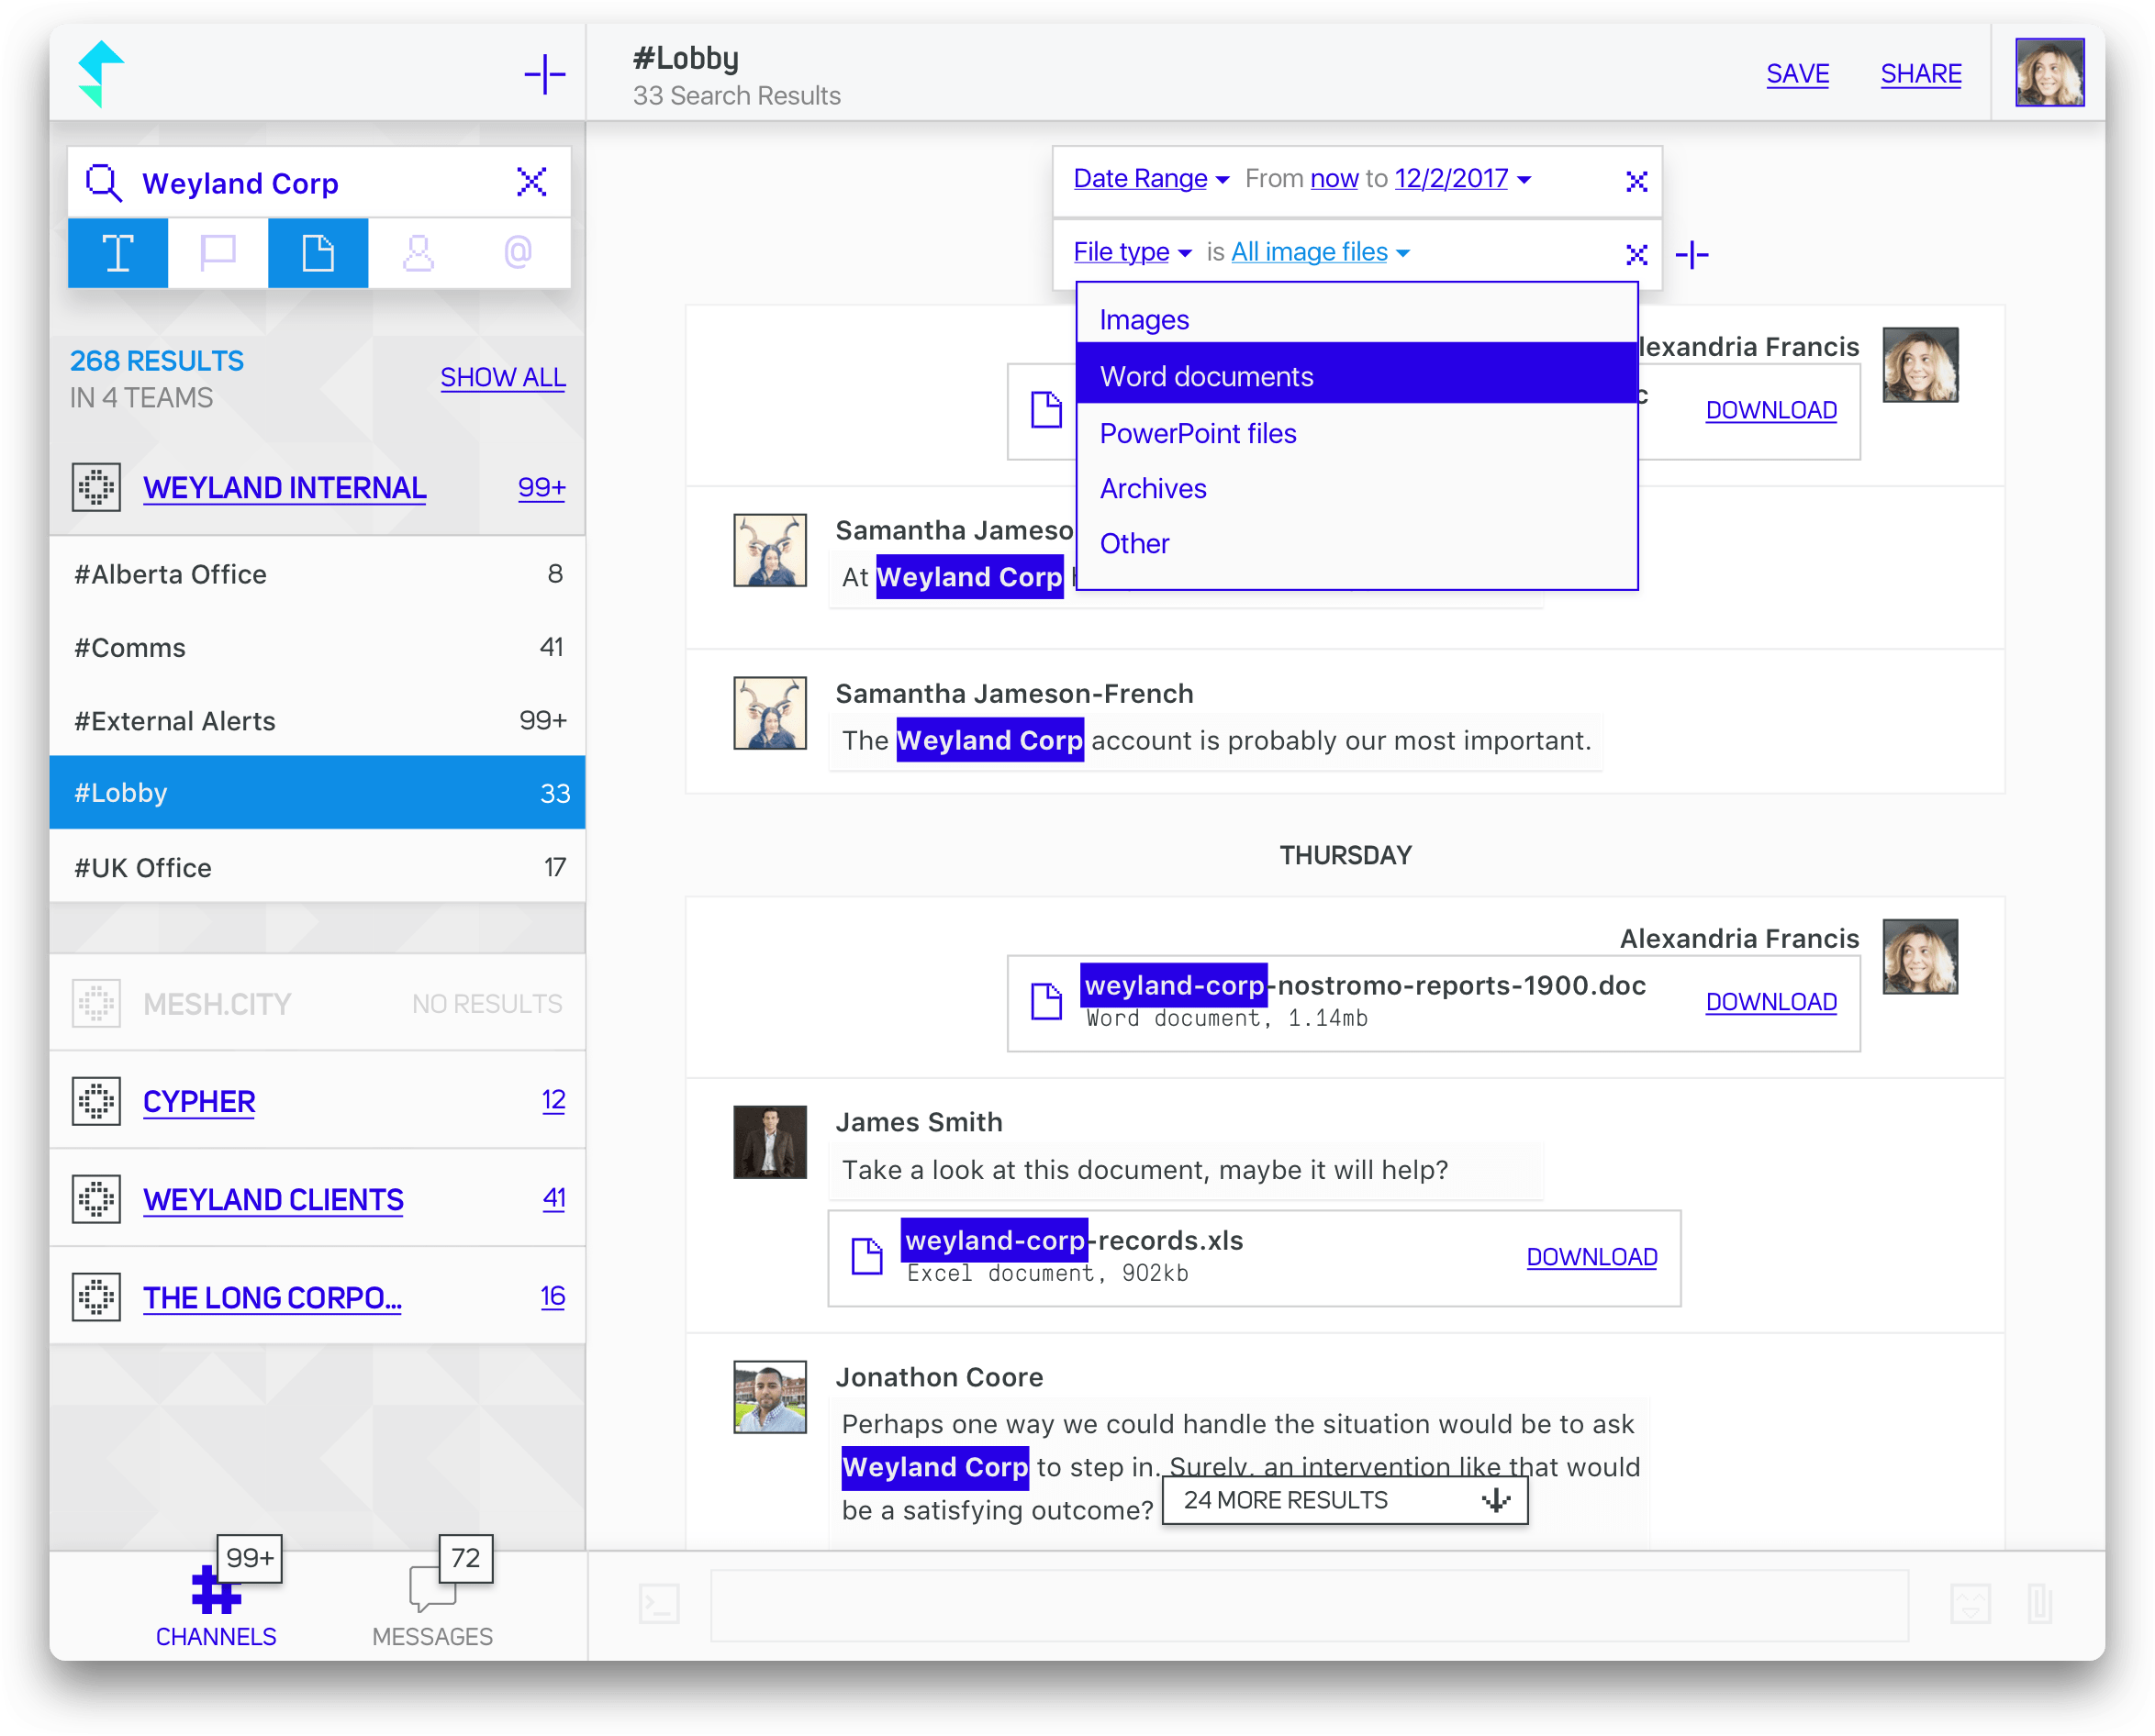
Task: Download the weyland-corp-records.xls file
Action: click(1591, 1256)
